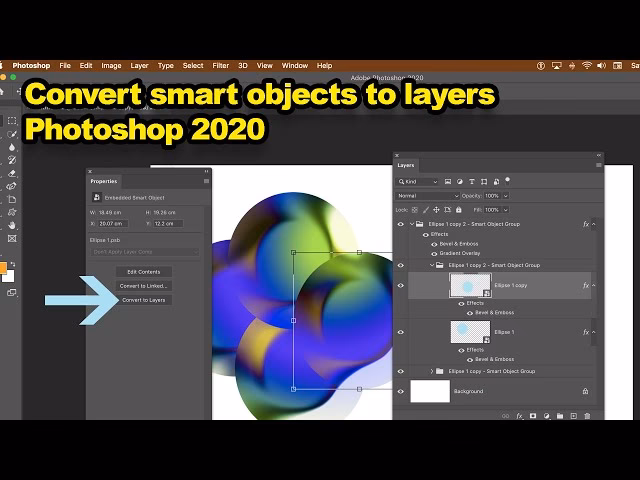The height and width of the screenshot is (480, 640).
Task: Open the Filter menu
Action: pyautogui.click(x=220, y=66)
